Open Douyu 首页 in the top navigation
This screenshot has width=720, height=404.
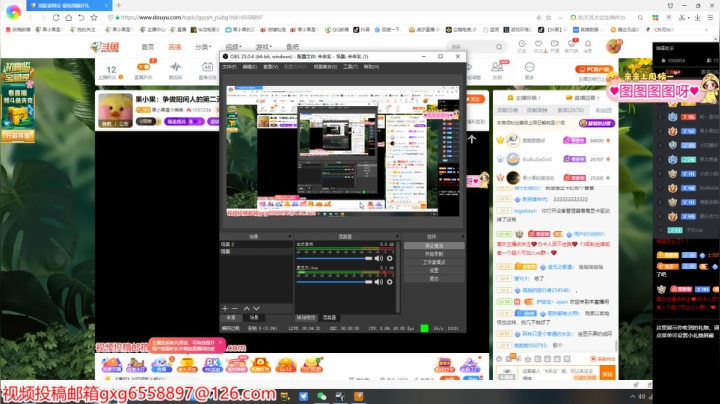147,47
